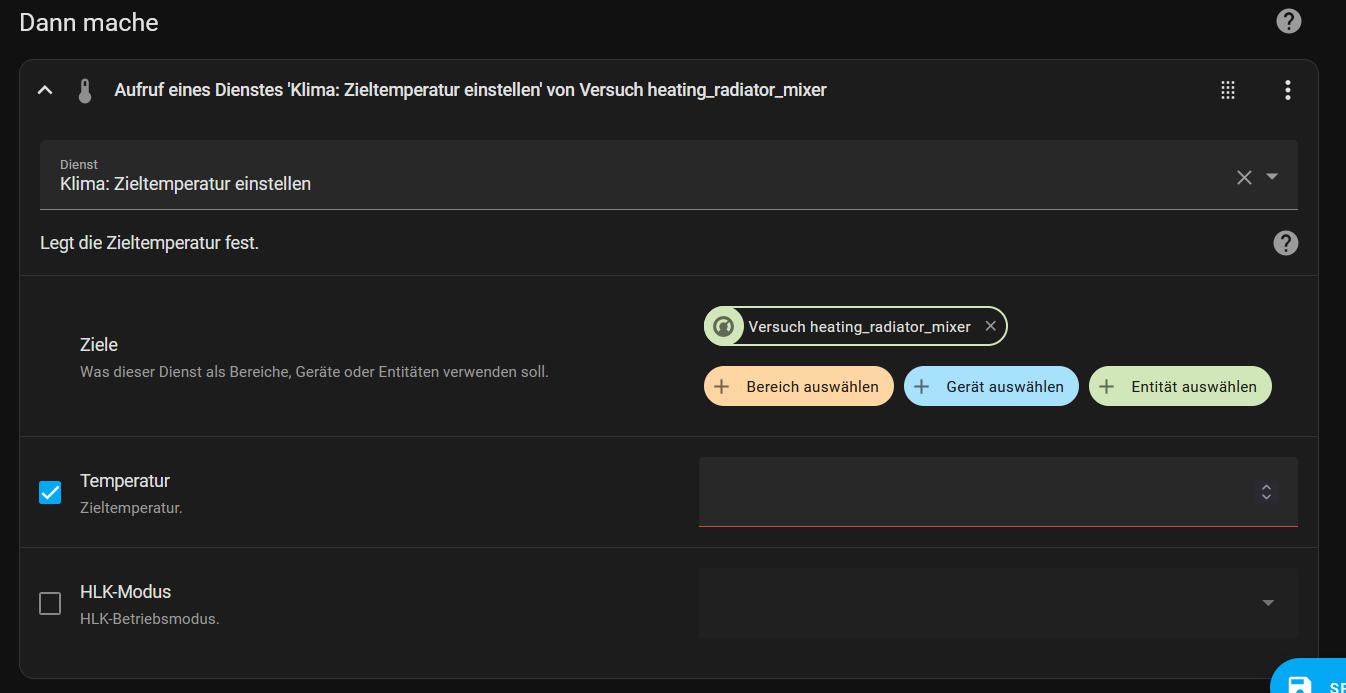This screenshot has height=693, width=1346.
Task: Open help for the 'Dann mache' section
Action: (1288, 21)
